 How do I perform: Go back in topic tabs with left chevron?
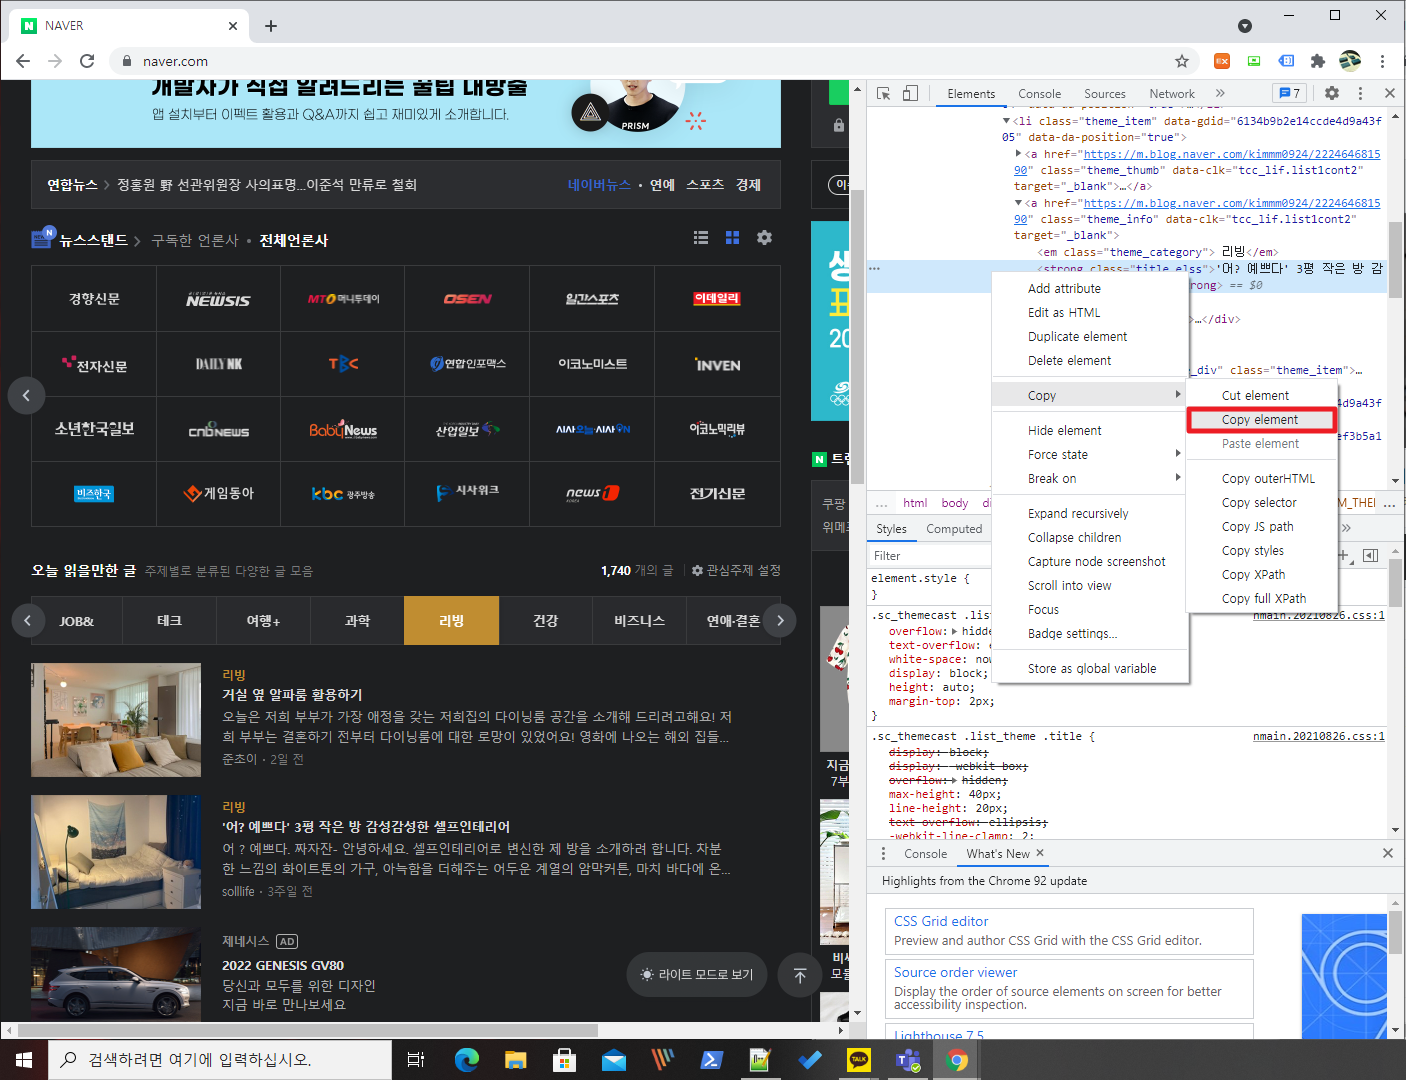tap(28, 621)
